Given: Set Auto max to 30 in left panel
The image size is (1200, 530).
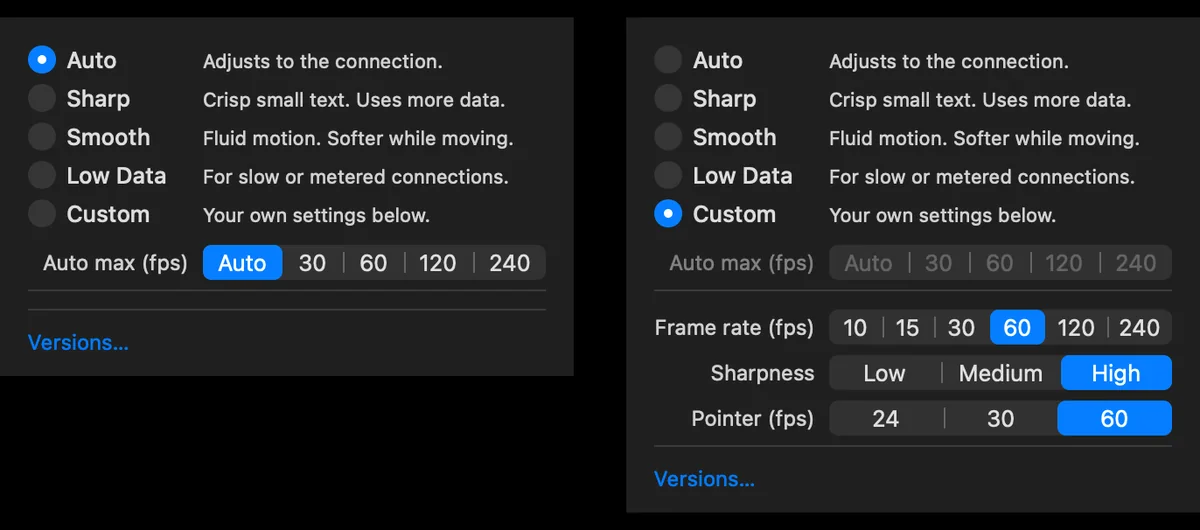Looking at the screenshot, I should [x=313, y=263].
